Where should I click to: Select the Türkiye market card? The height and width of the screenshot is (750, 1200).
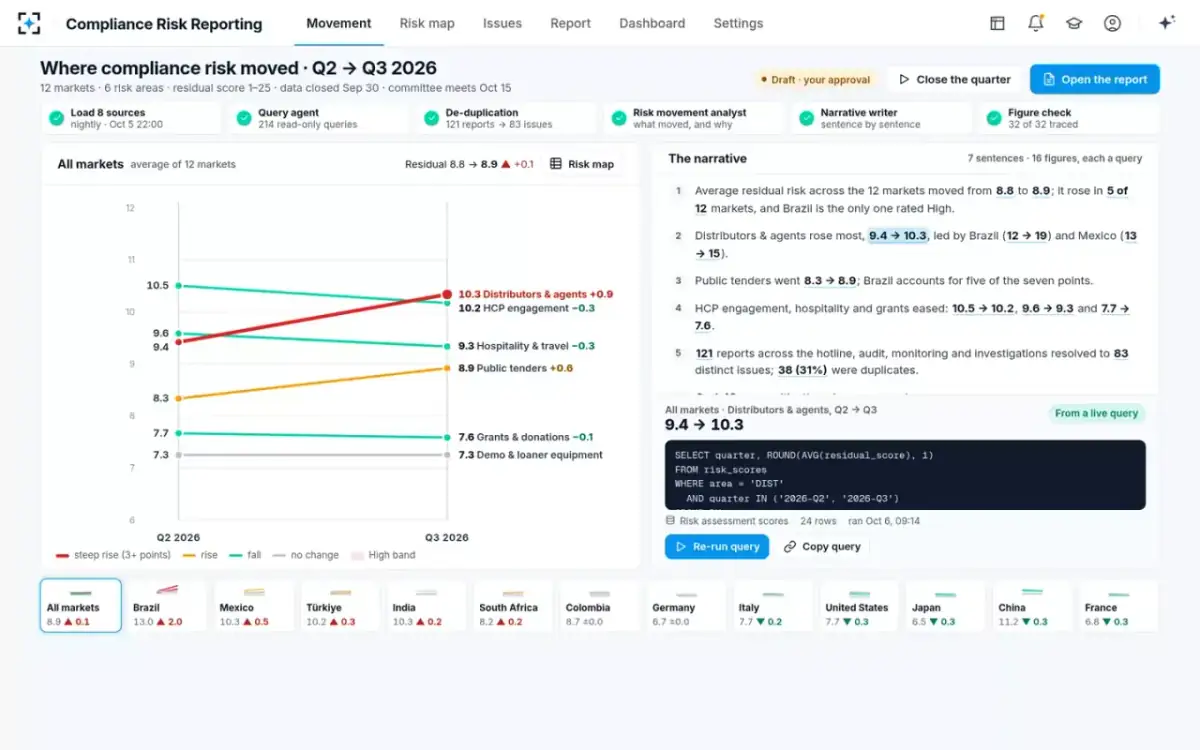click(340, 606)
